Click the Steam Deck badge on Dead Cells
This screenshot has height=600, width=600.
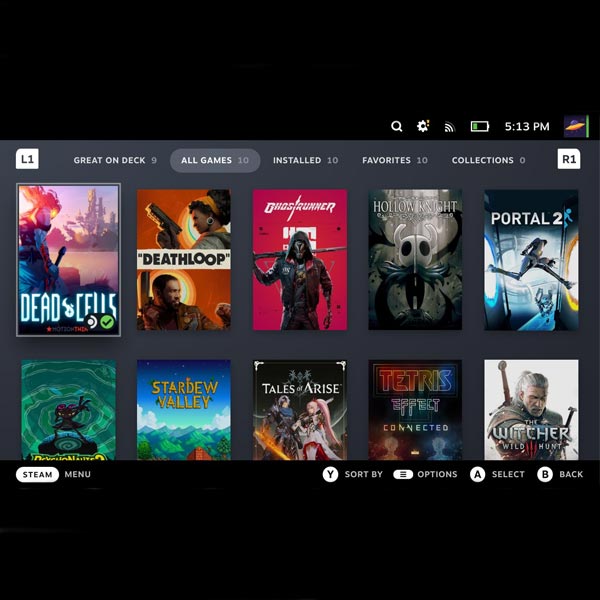click(x=92, y=322)
